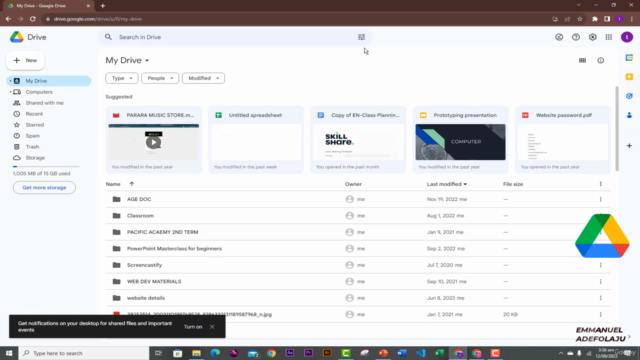Expand Computers tree in sidebar
Screen dimensions: 640x360
[11, 92]
